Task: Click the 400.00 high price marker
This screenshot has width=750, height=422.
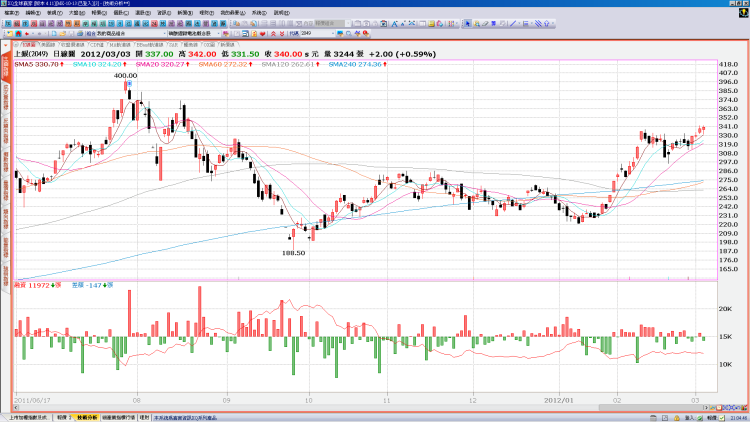Action: tap(126, 75)
